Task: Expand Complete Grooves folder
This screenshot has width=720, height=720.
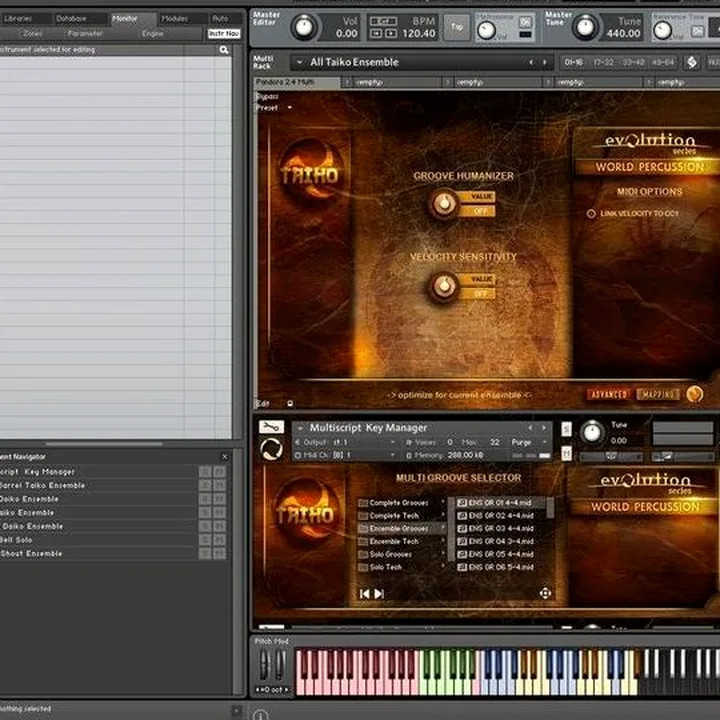Action: pyautogui.click(x=402, y=503)
